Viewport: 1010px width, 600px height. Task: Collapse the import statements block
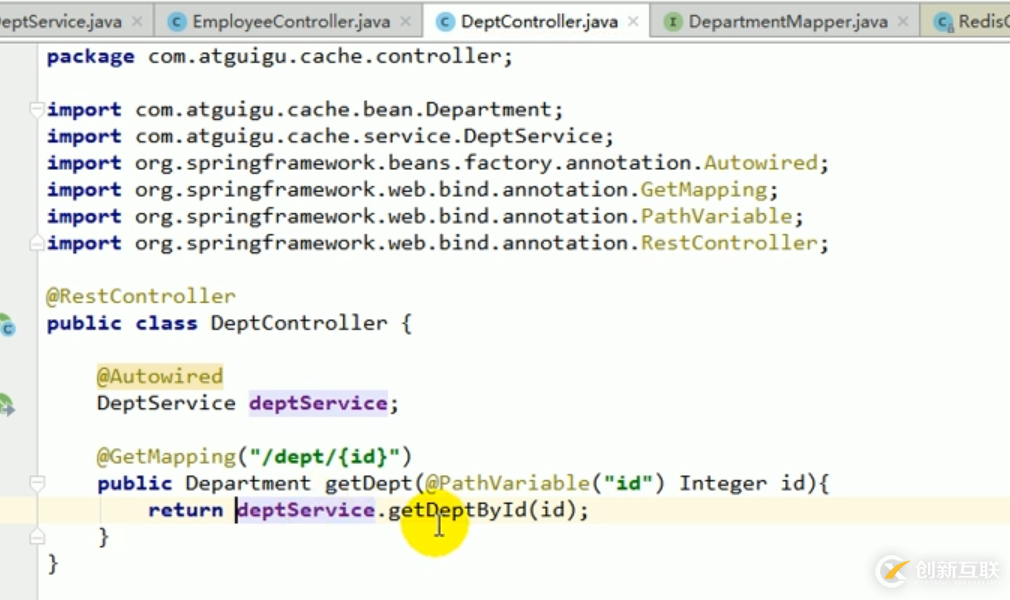click(37, 109)
